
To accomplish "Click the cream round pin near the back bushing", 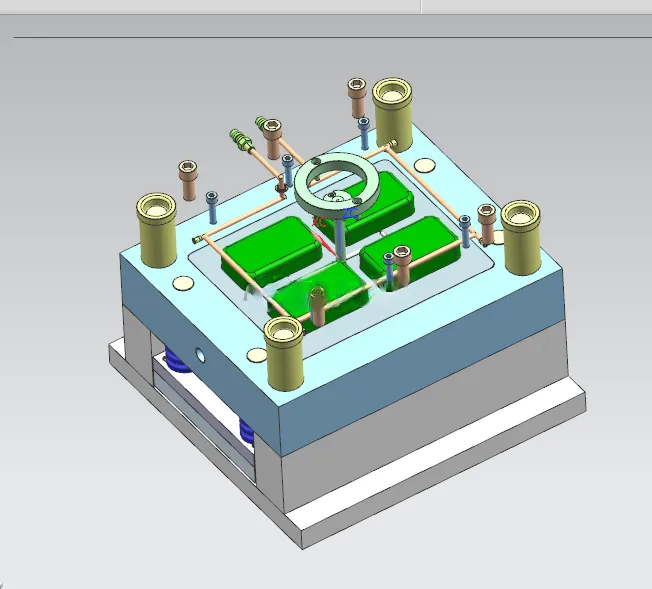I will pos(425,165).
